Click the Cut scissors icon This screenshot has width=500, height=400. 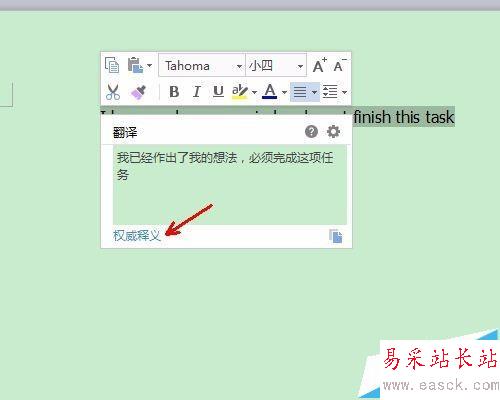(113, 92)
